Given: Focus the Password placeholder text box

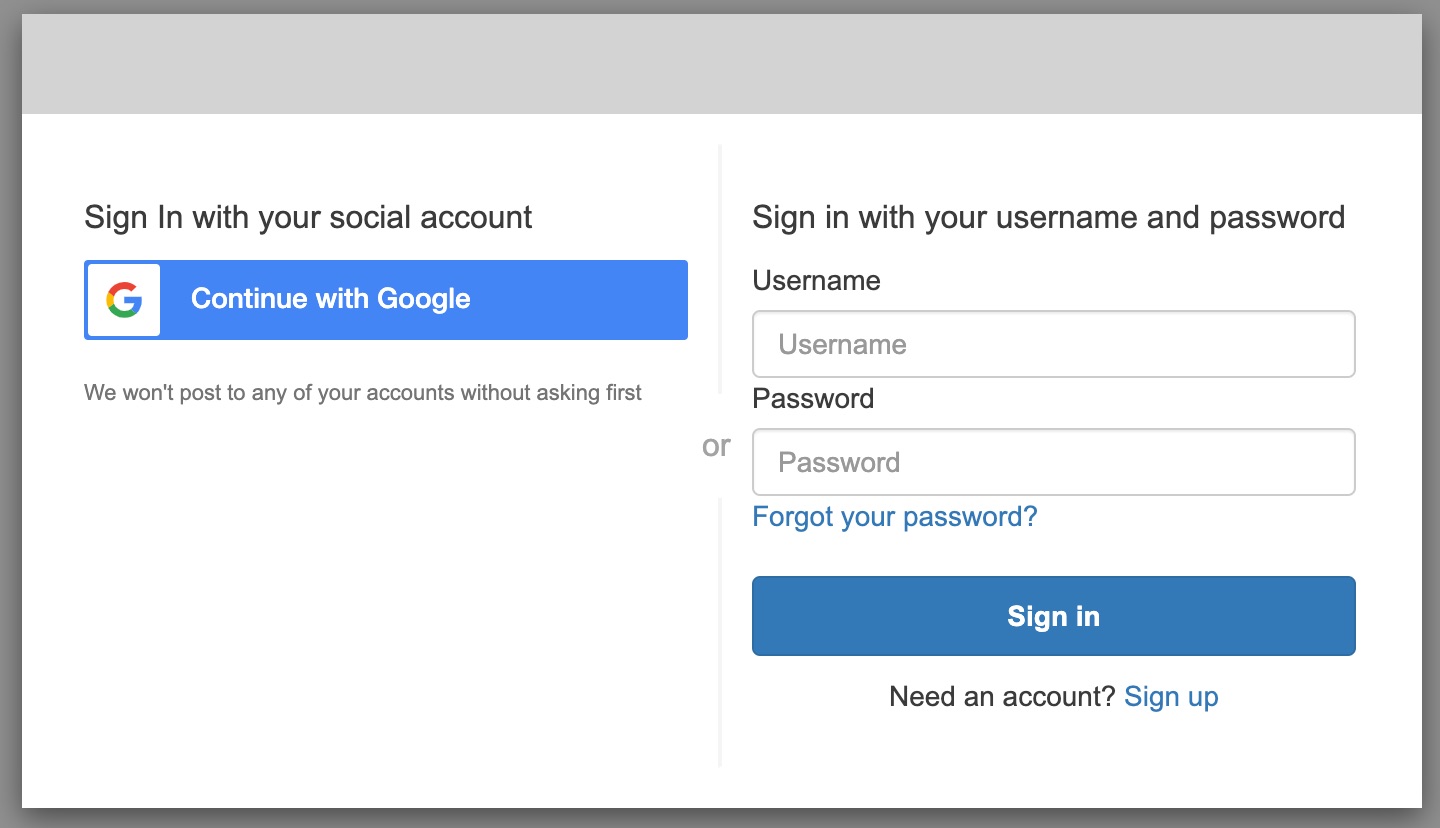Looking at the screenshot, I should click(x=1053, y=462).
